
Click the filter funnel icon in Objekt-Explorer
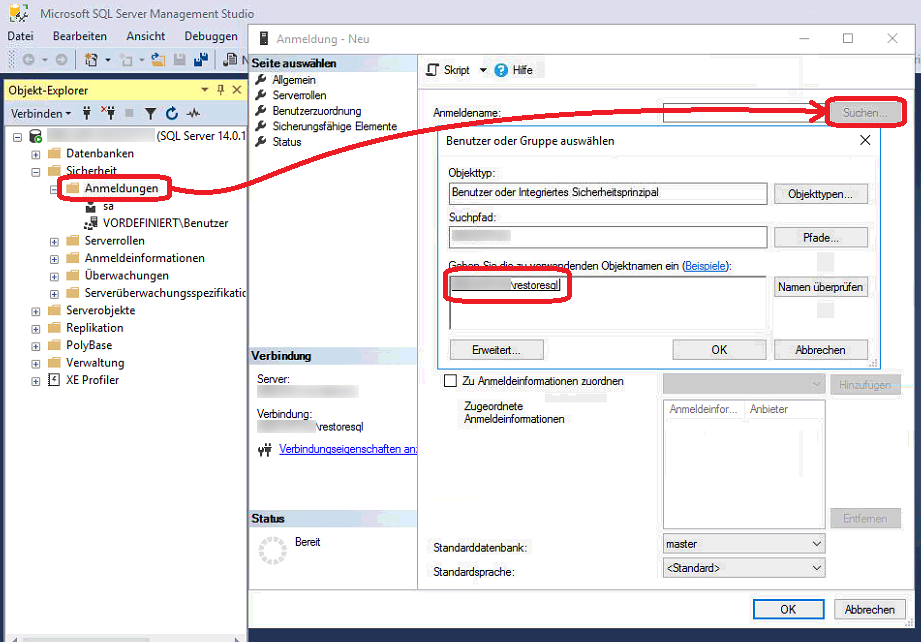click(x=150, y=114)
